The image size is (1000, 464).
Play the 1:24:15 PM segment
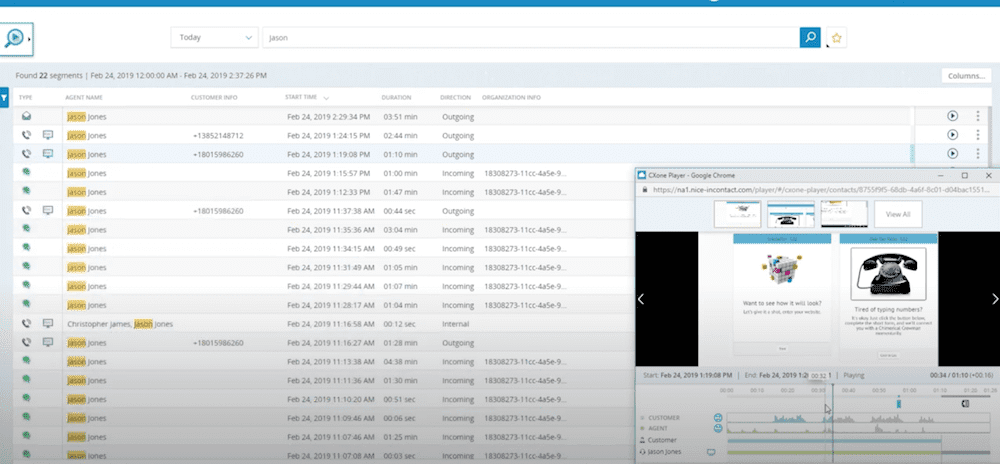coord(952,134)
